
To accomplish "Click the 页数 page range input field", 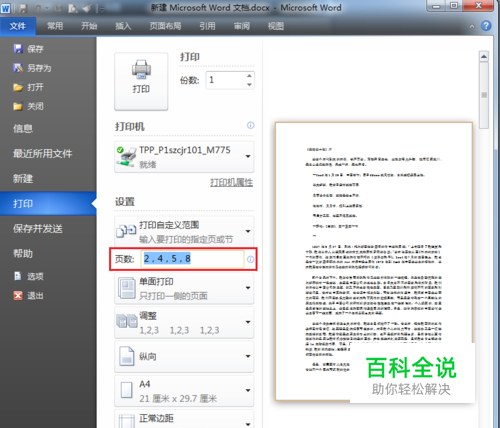I will [x=192, y=259].
